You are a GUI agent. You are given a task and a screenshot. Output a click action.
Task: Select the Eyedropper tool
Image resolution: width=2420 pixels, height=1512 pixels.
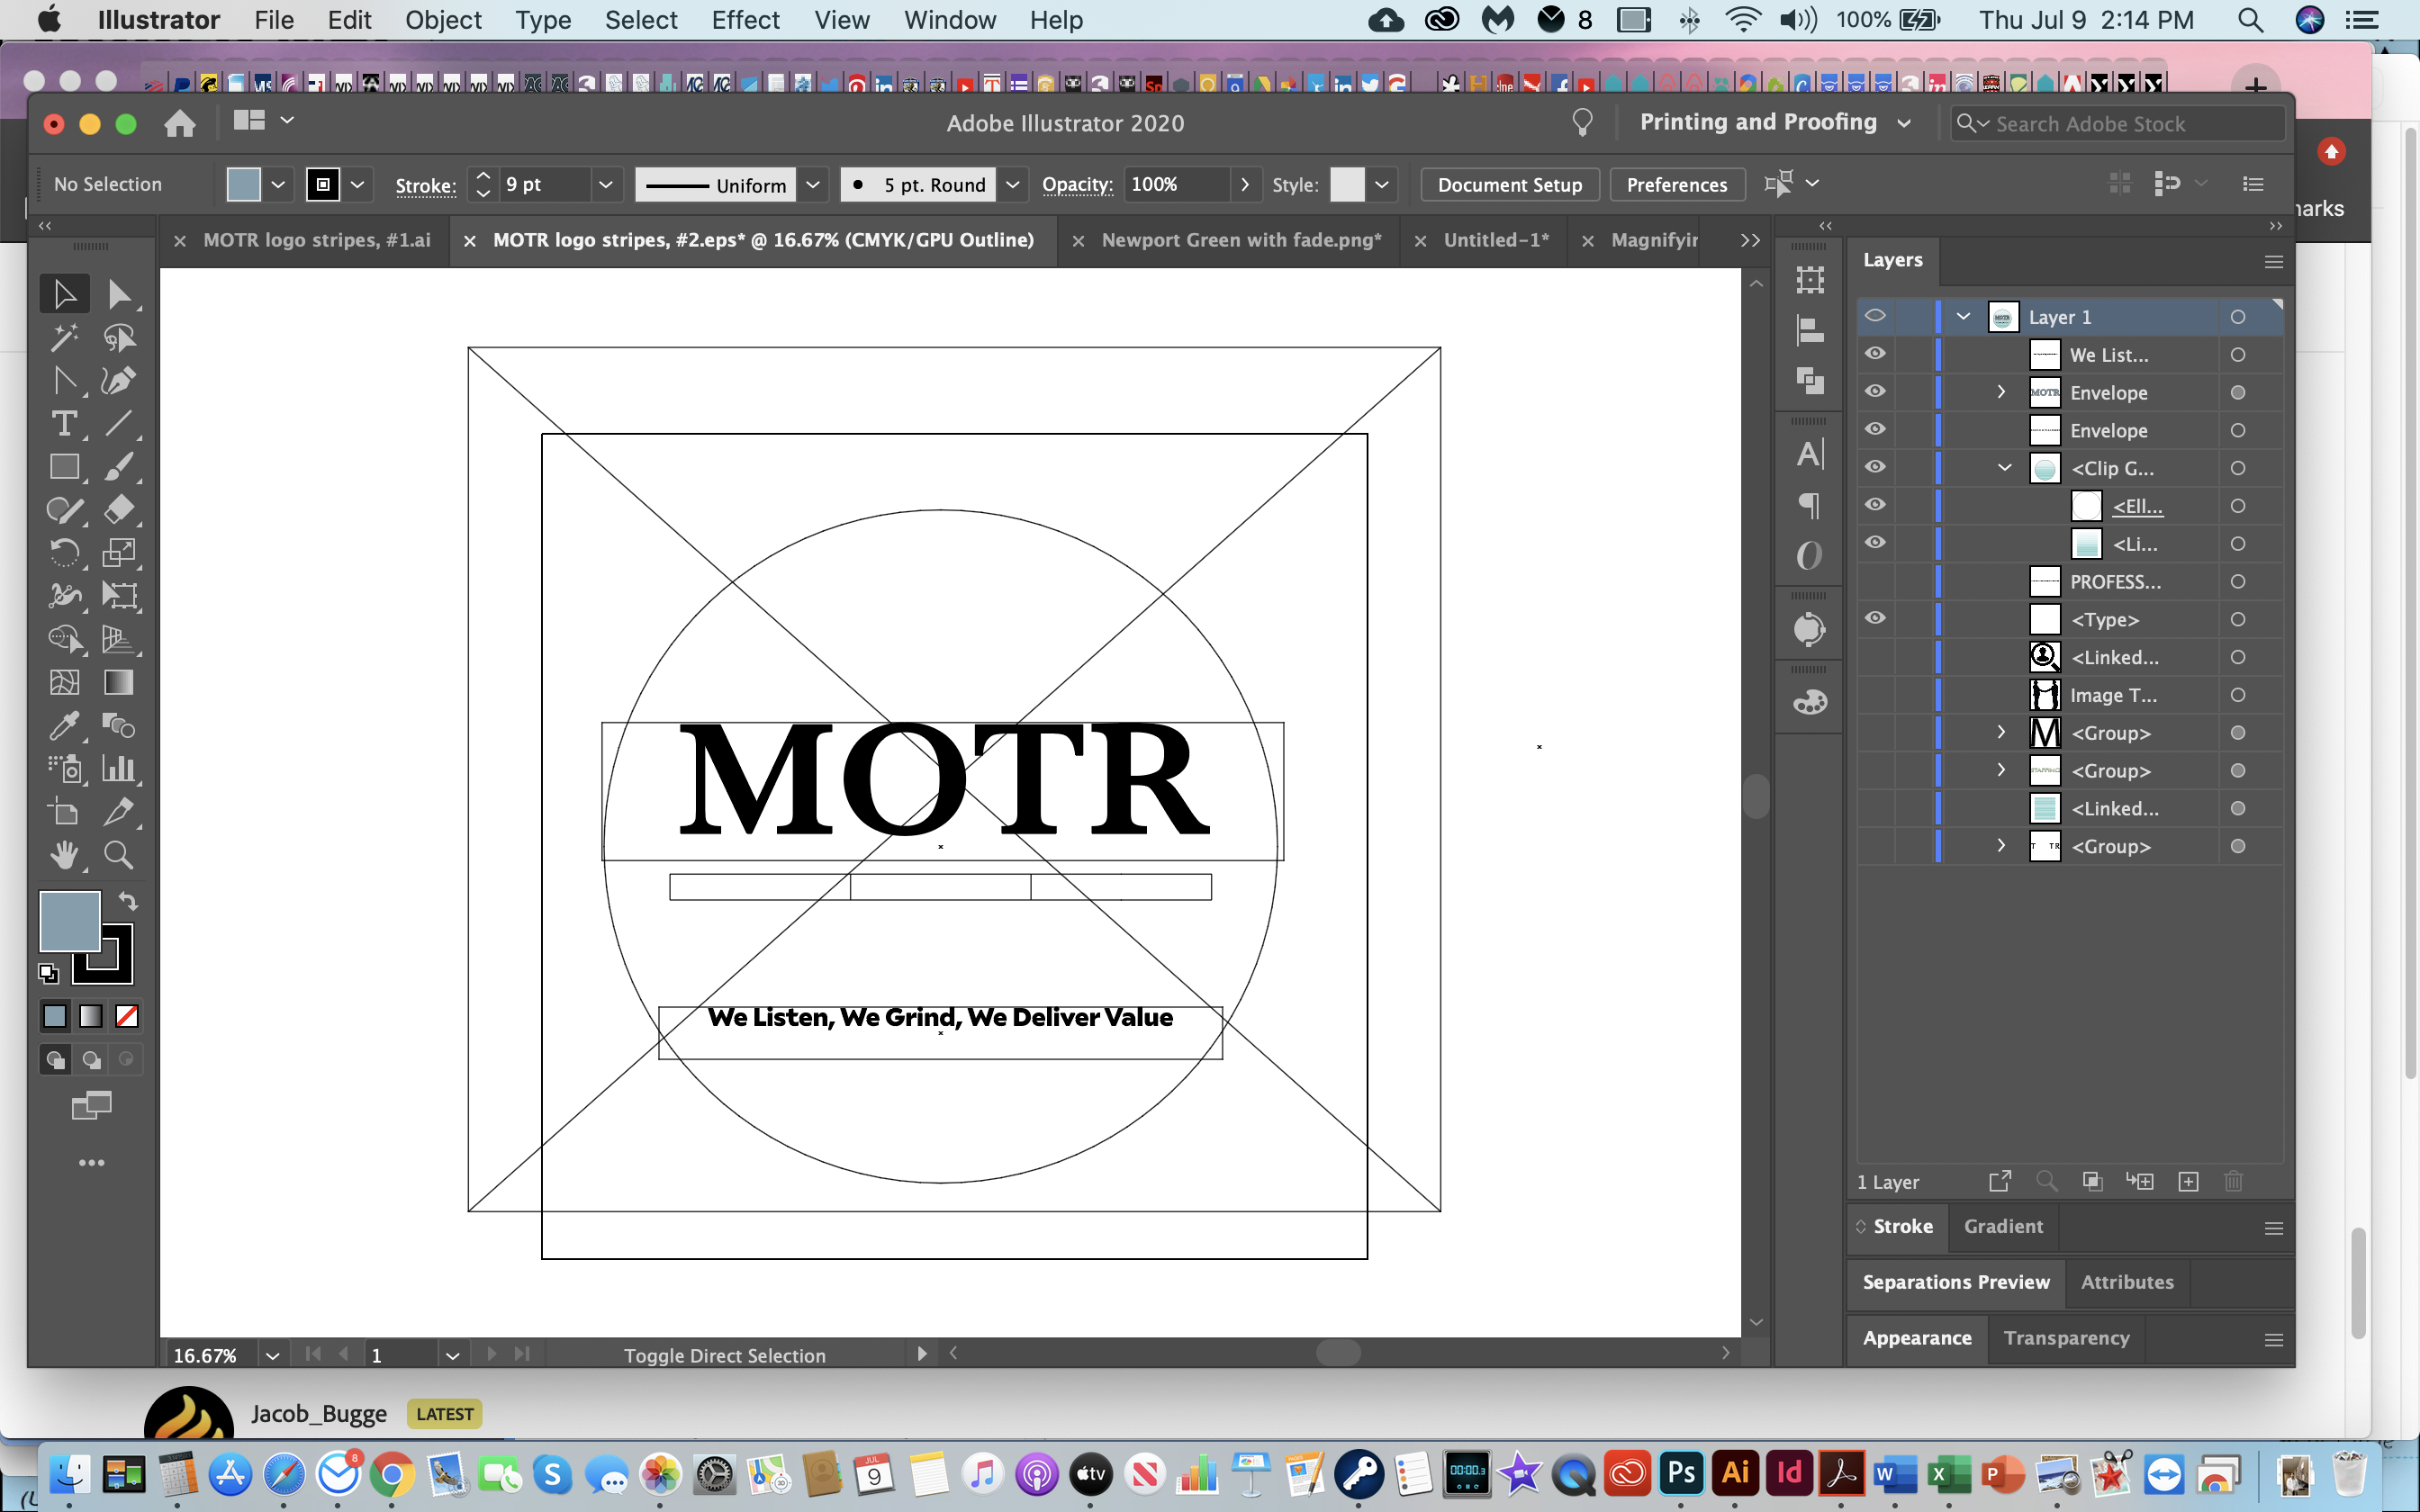[x=64, y=726]
